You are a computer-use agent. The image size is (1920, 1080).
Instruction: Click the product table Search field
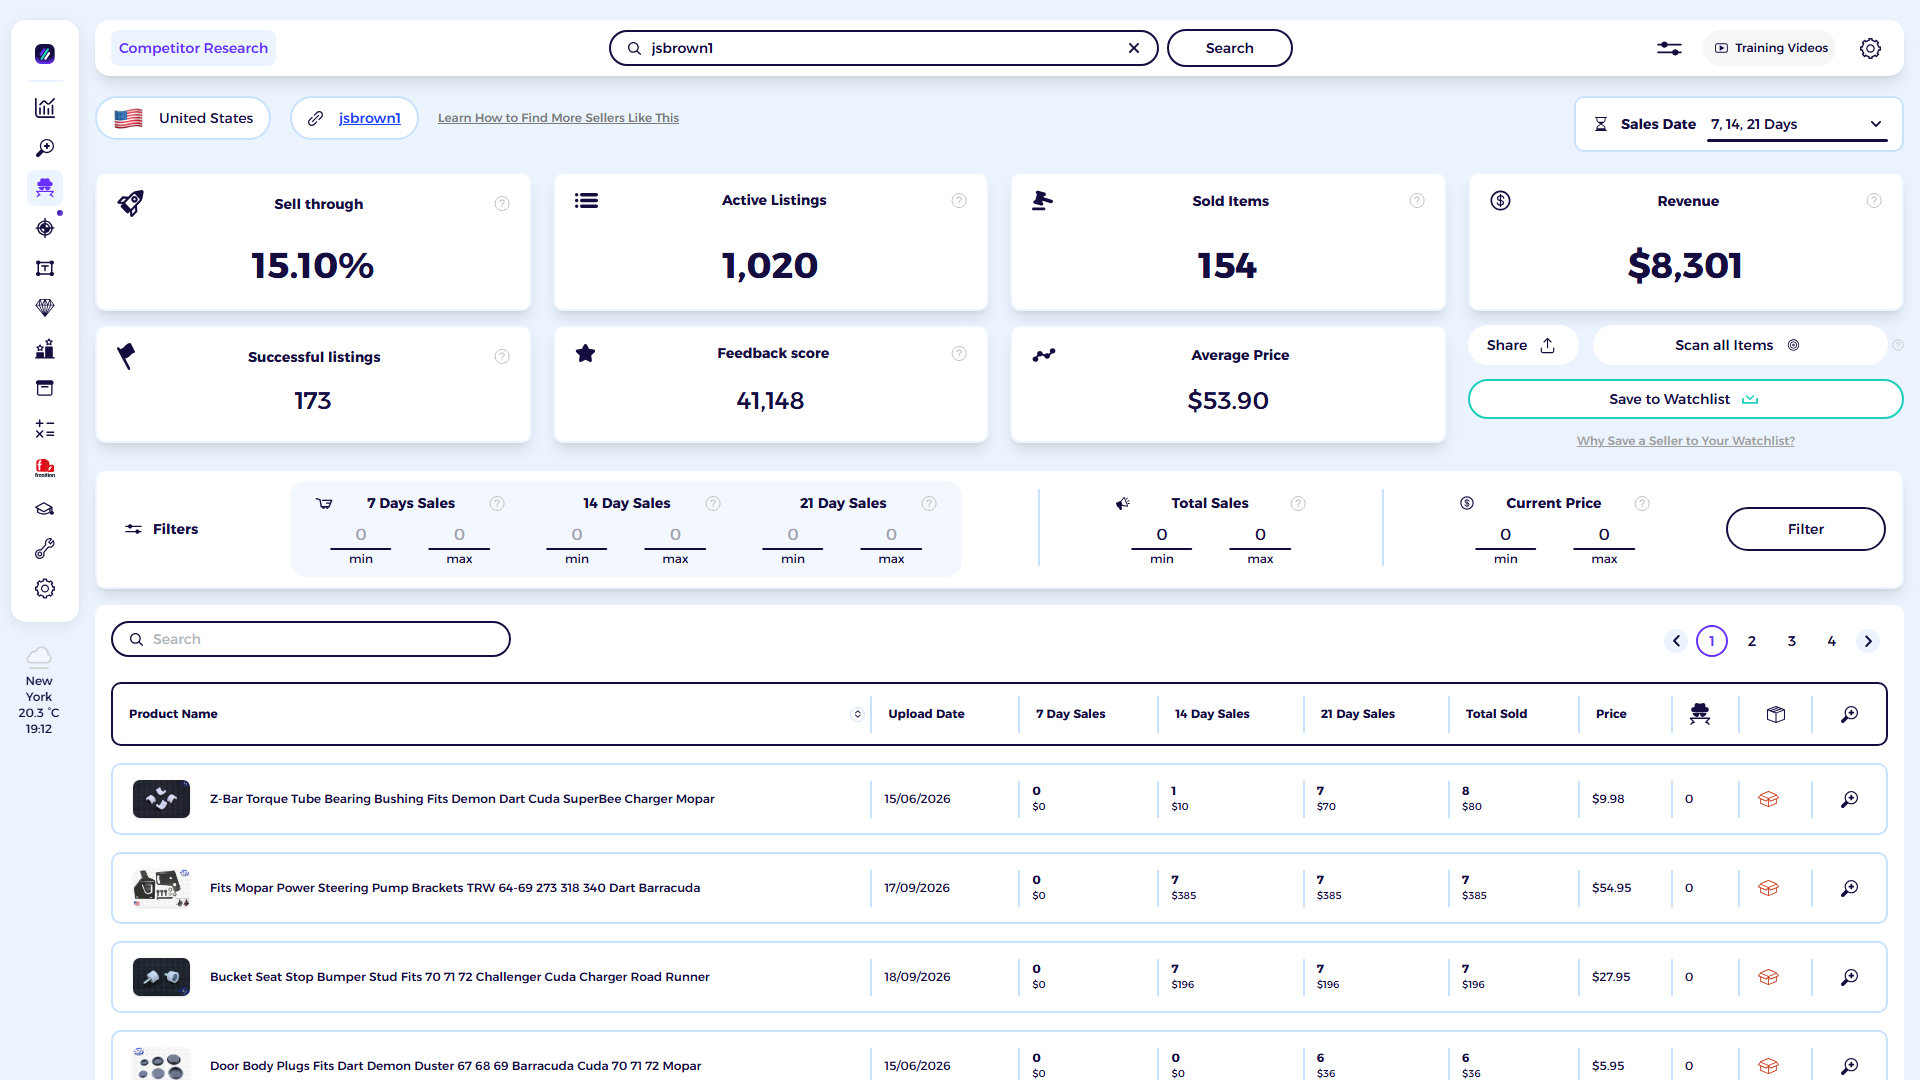(x=311, y=639)
